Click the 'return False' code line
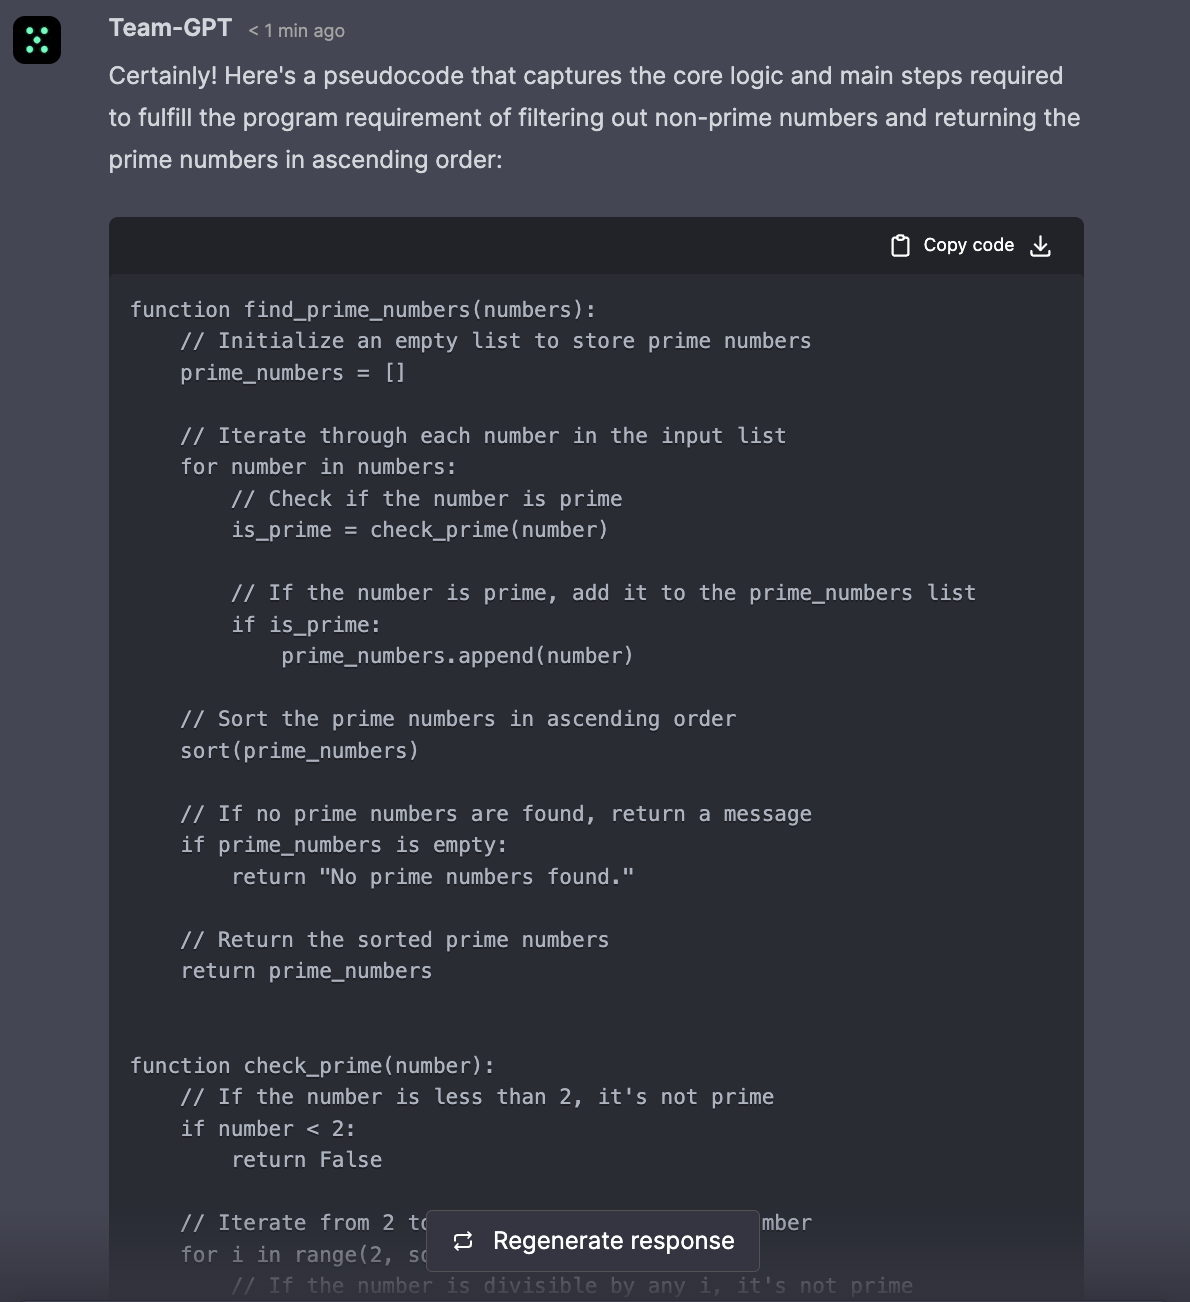Image resolution: width=1190 pixels, height=1302 pixels. point(306,1160)
